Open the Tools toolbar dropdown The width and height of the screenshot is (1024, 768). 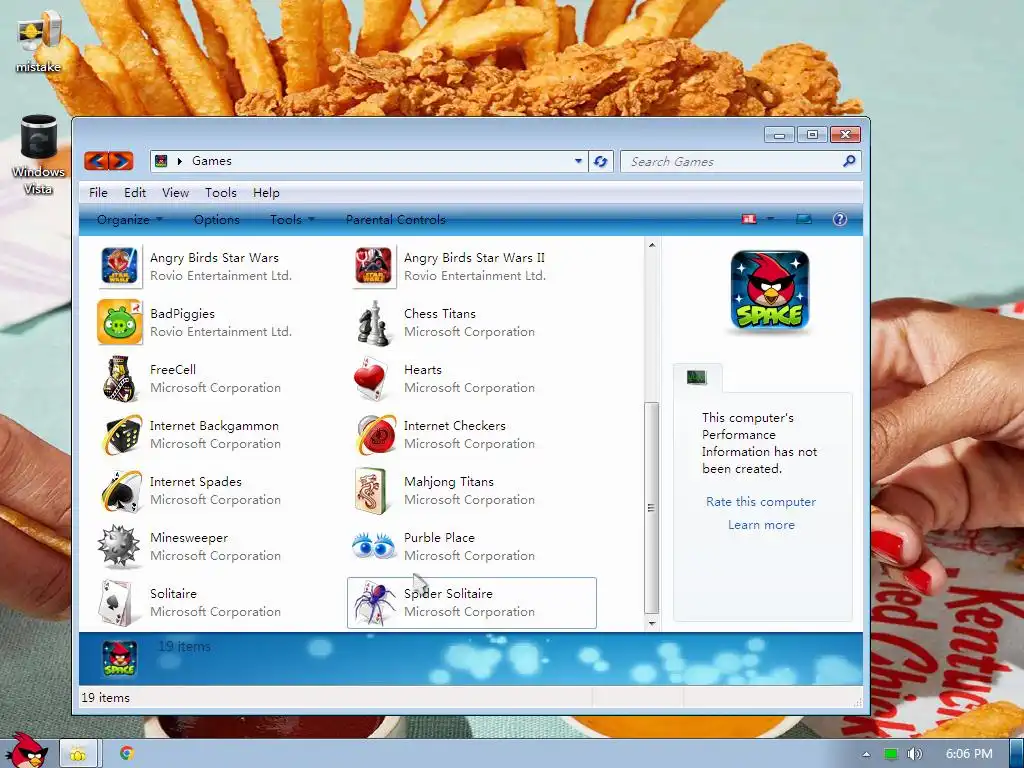tap(292, 219)
